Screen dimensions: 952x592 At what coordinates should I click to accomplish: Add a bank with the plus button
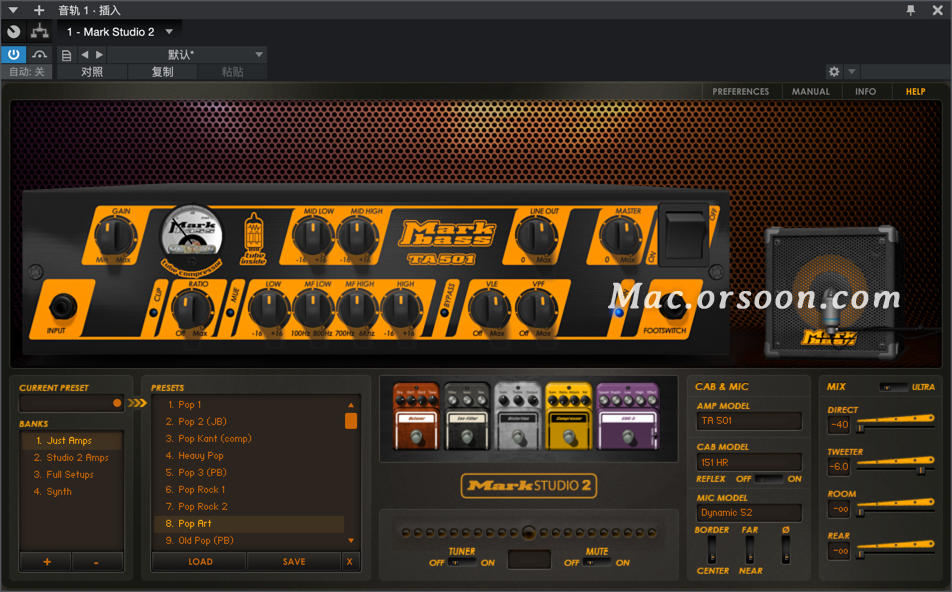click(47, 562)
